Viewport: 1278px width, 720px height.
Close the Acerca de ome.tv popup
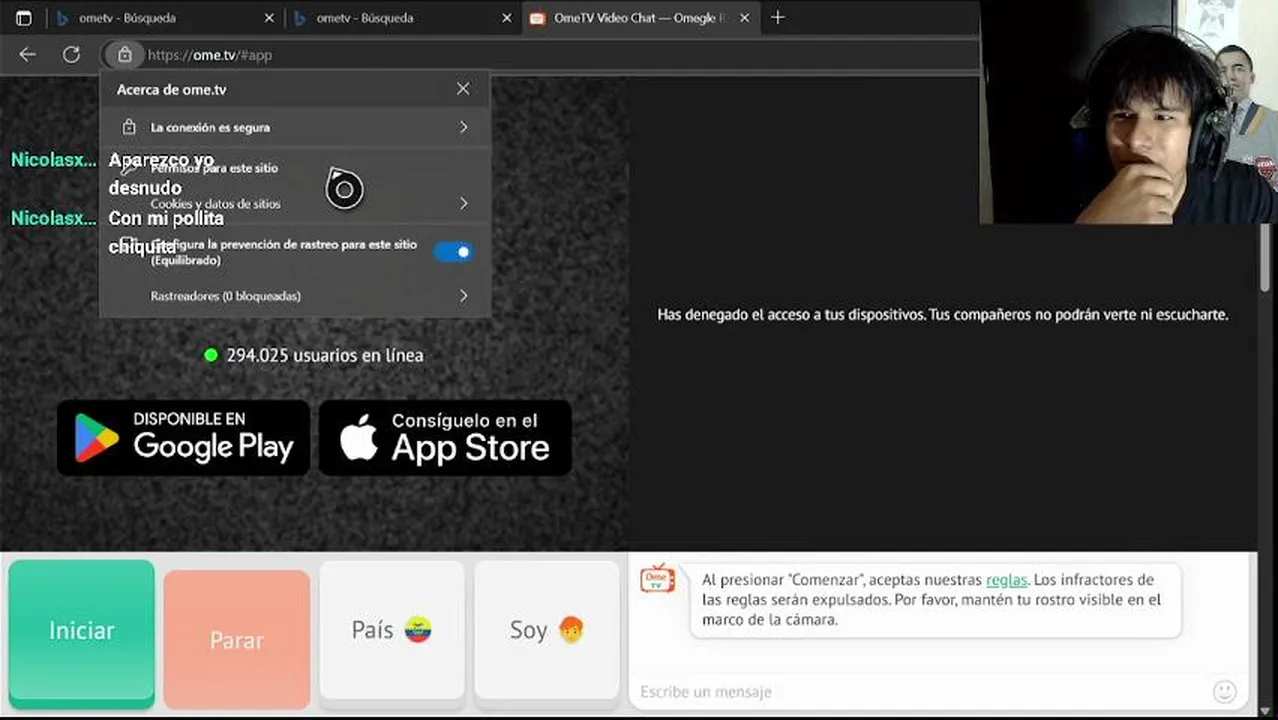463,89
